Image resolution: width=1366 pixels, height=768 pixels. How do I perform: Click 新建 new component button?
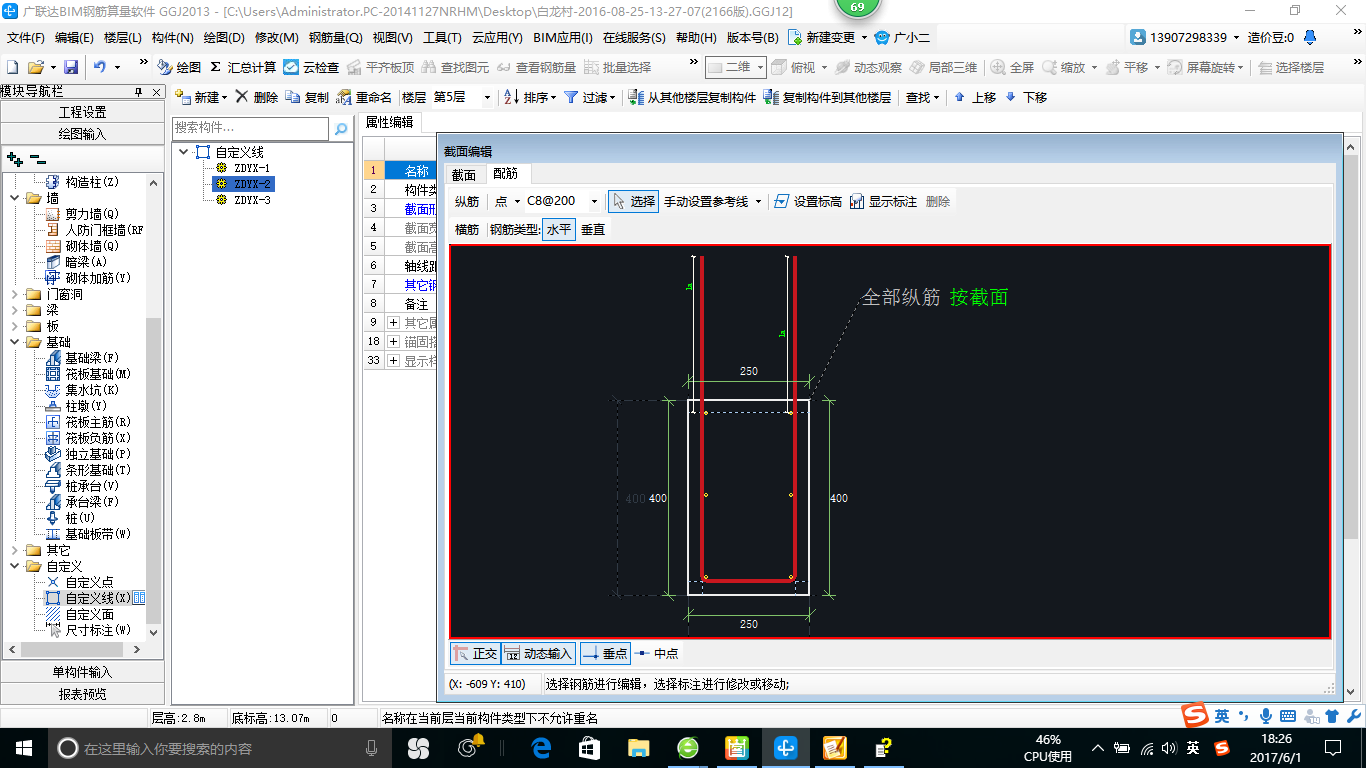(200, 97)
